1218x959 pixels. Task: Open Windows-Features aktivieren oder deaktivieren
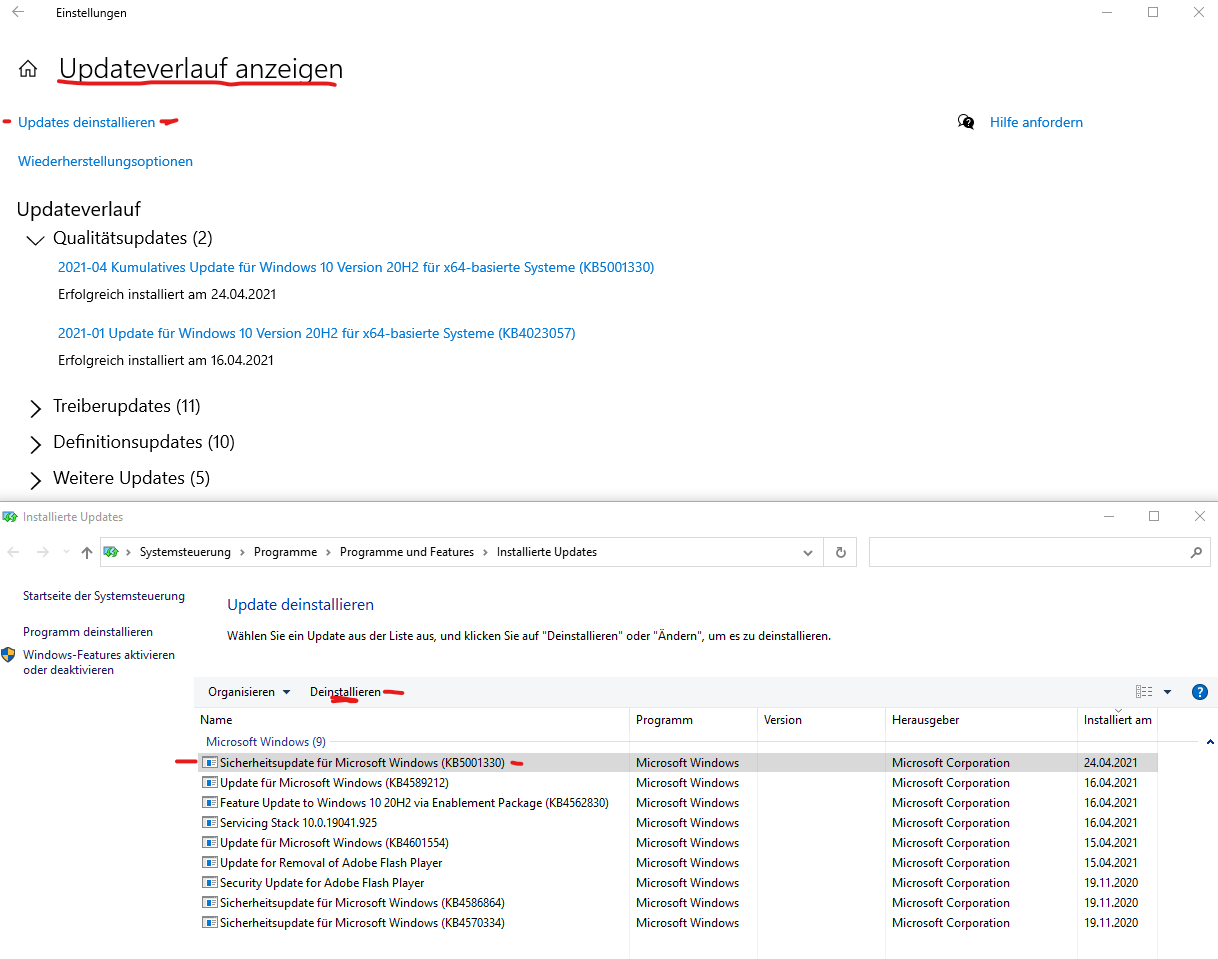click(x=99, y=662)
